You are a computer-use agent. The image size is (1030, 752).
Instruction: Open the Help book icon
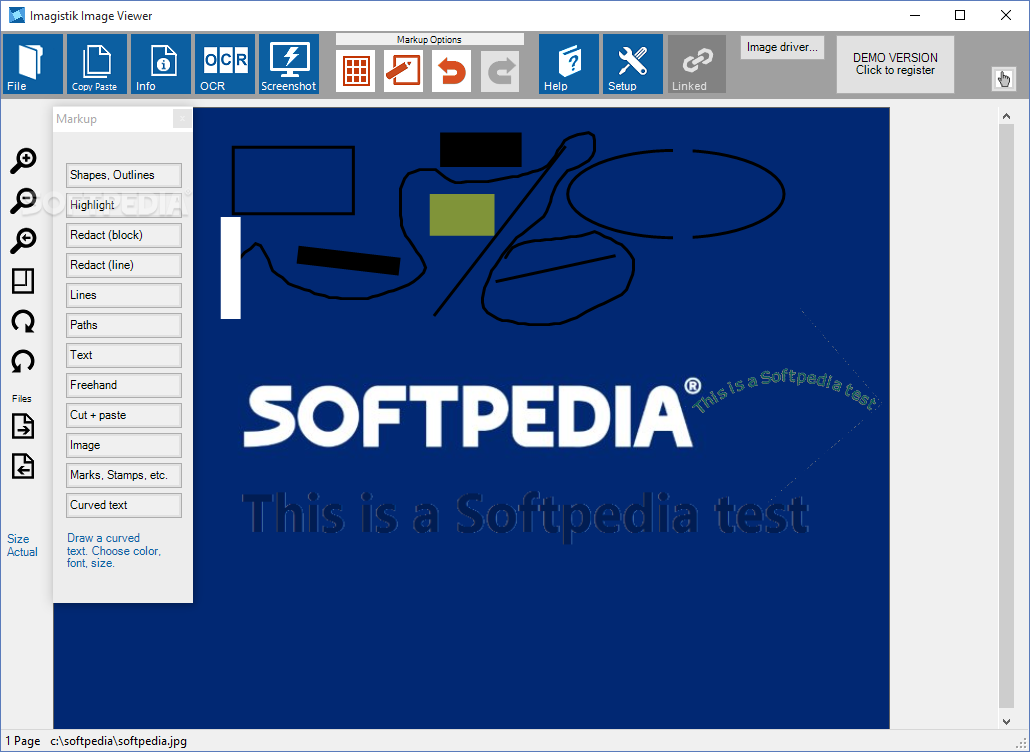[569, 64]
